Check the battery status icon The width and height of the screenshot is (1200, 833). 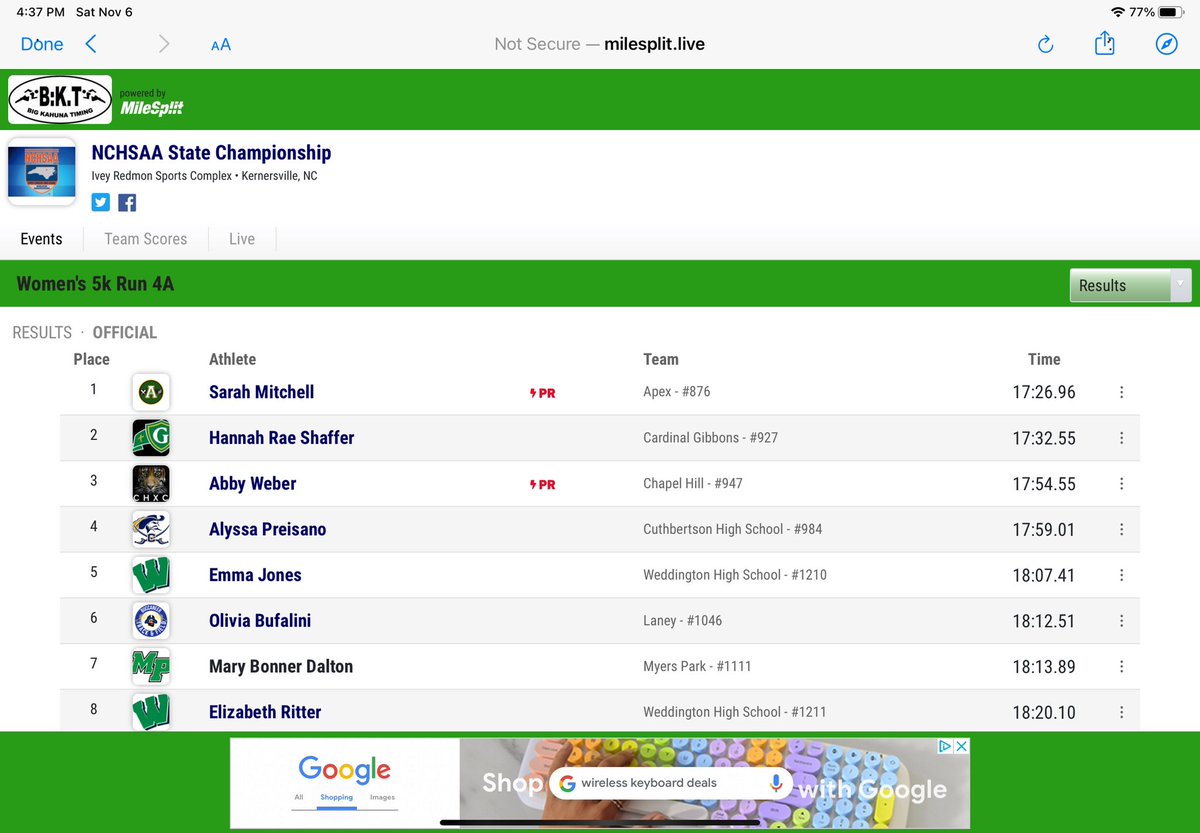[1172, 12]
